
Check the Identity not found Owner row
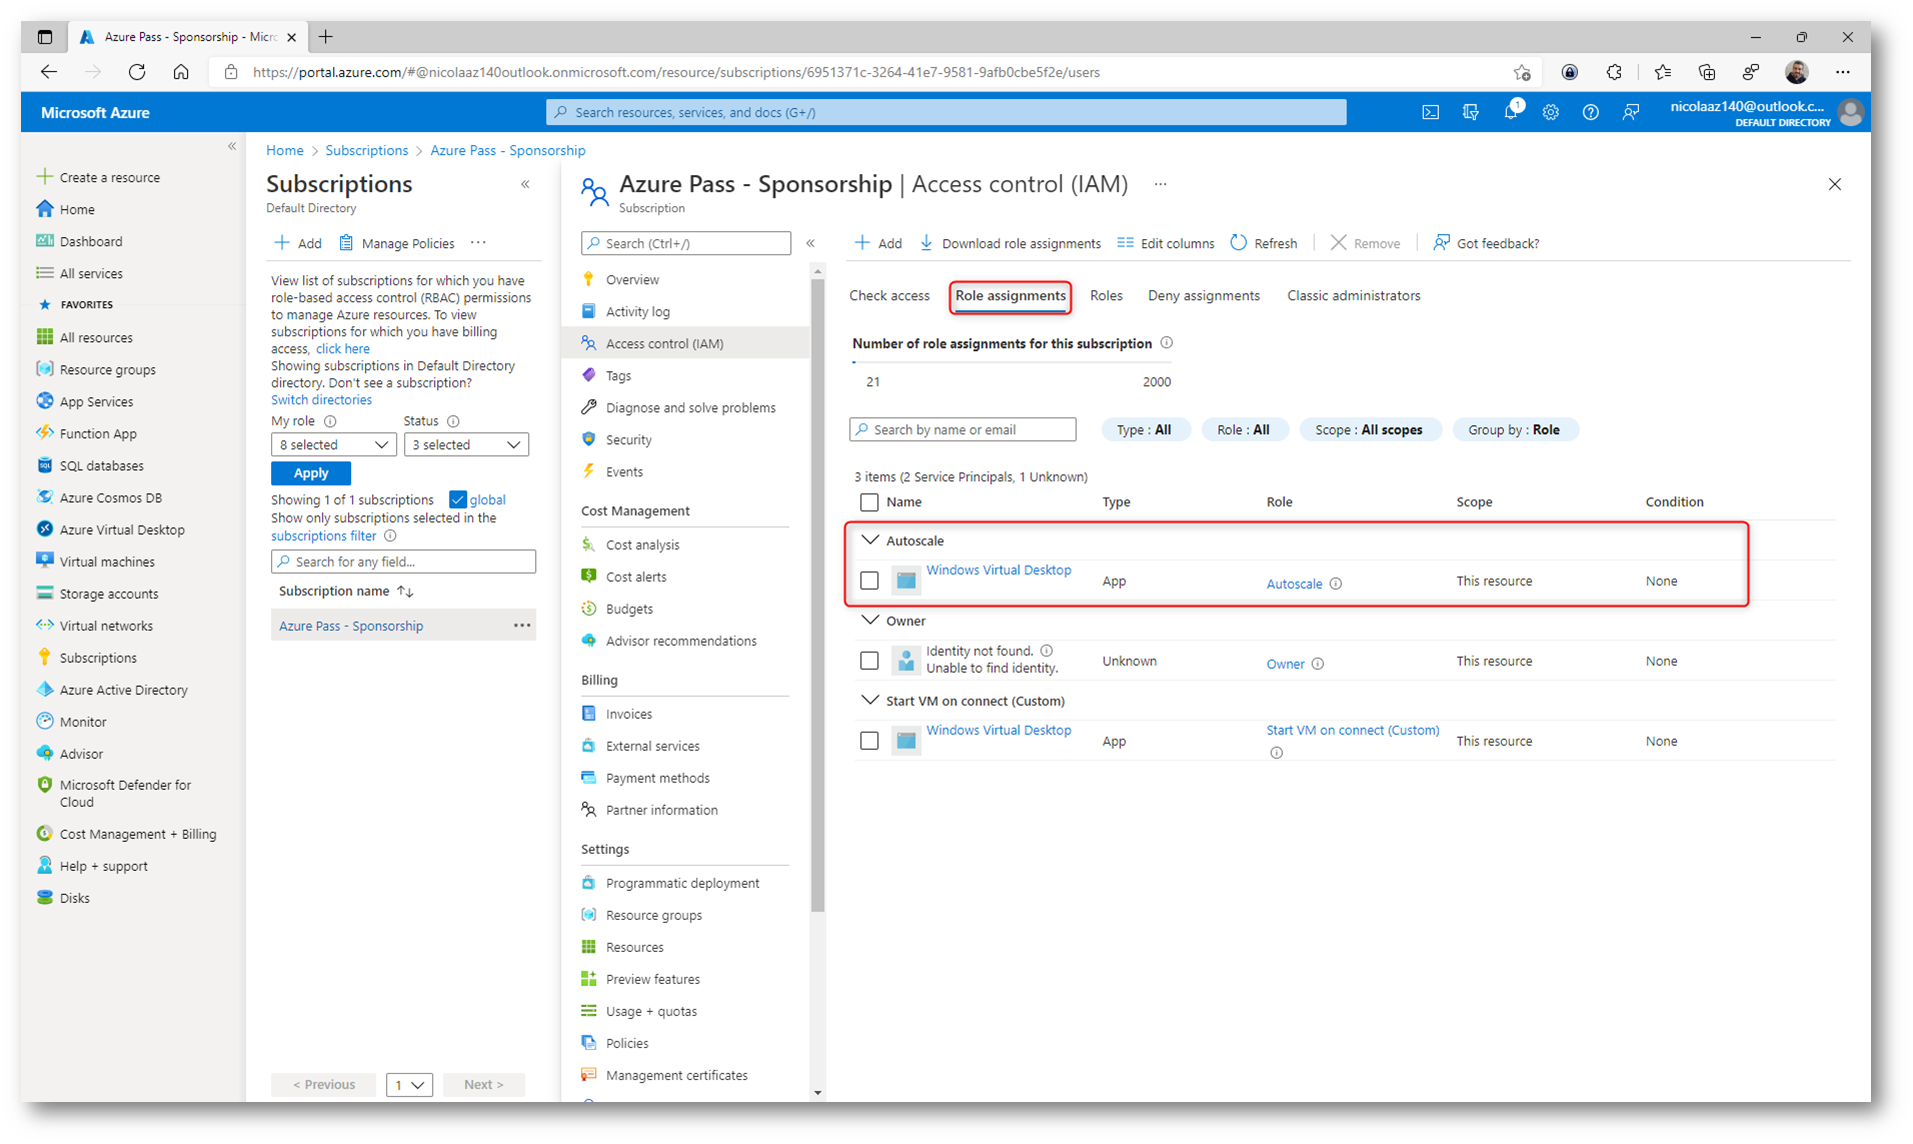click(x=869, y=660)
